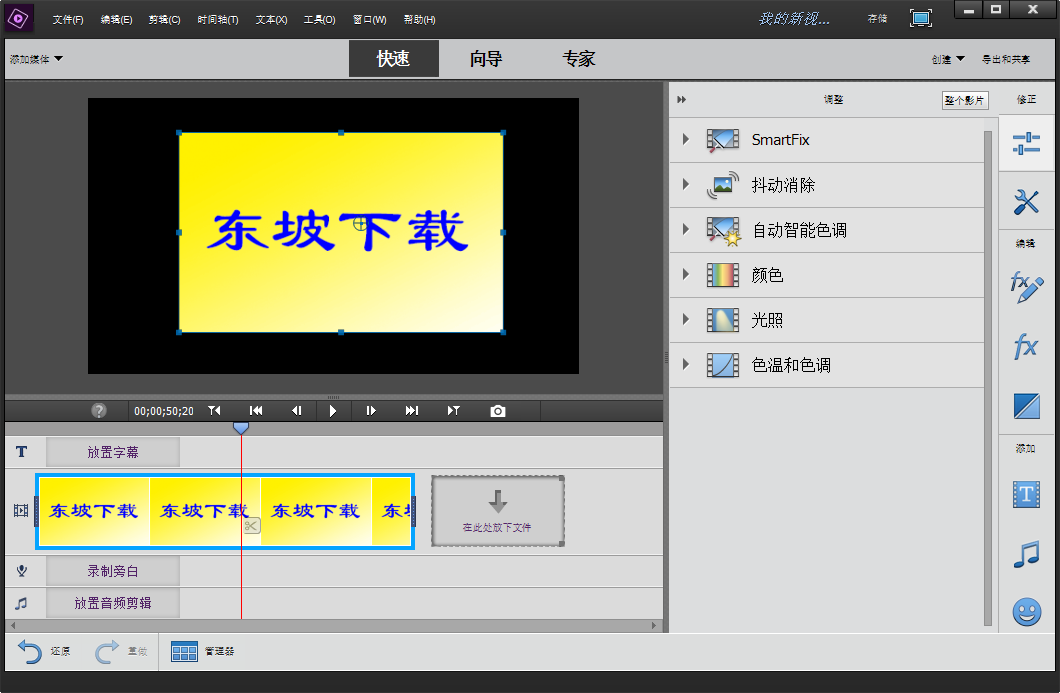Expand the 颜色 color adjustment section
Image resolution: width=1060 pixels, height=693 pixels.
[x=686, y=275]
